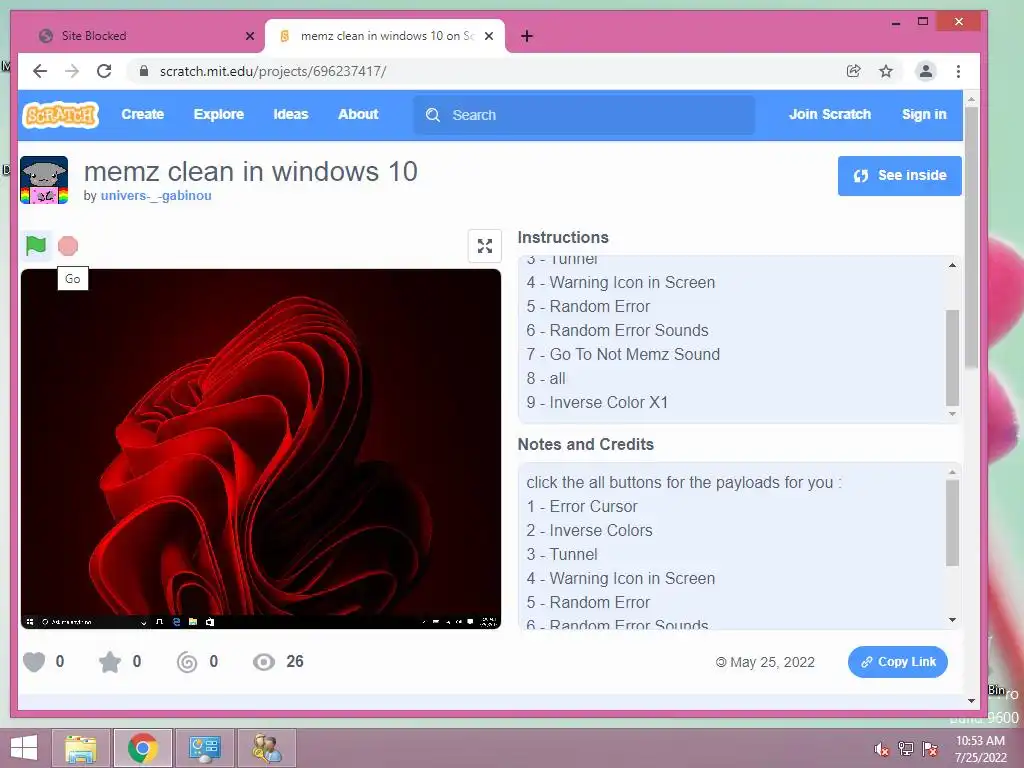Click the Action Center flag tray icon
The image size is (1024, 768).
(x=929, y=749)
